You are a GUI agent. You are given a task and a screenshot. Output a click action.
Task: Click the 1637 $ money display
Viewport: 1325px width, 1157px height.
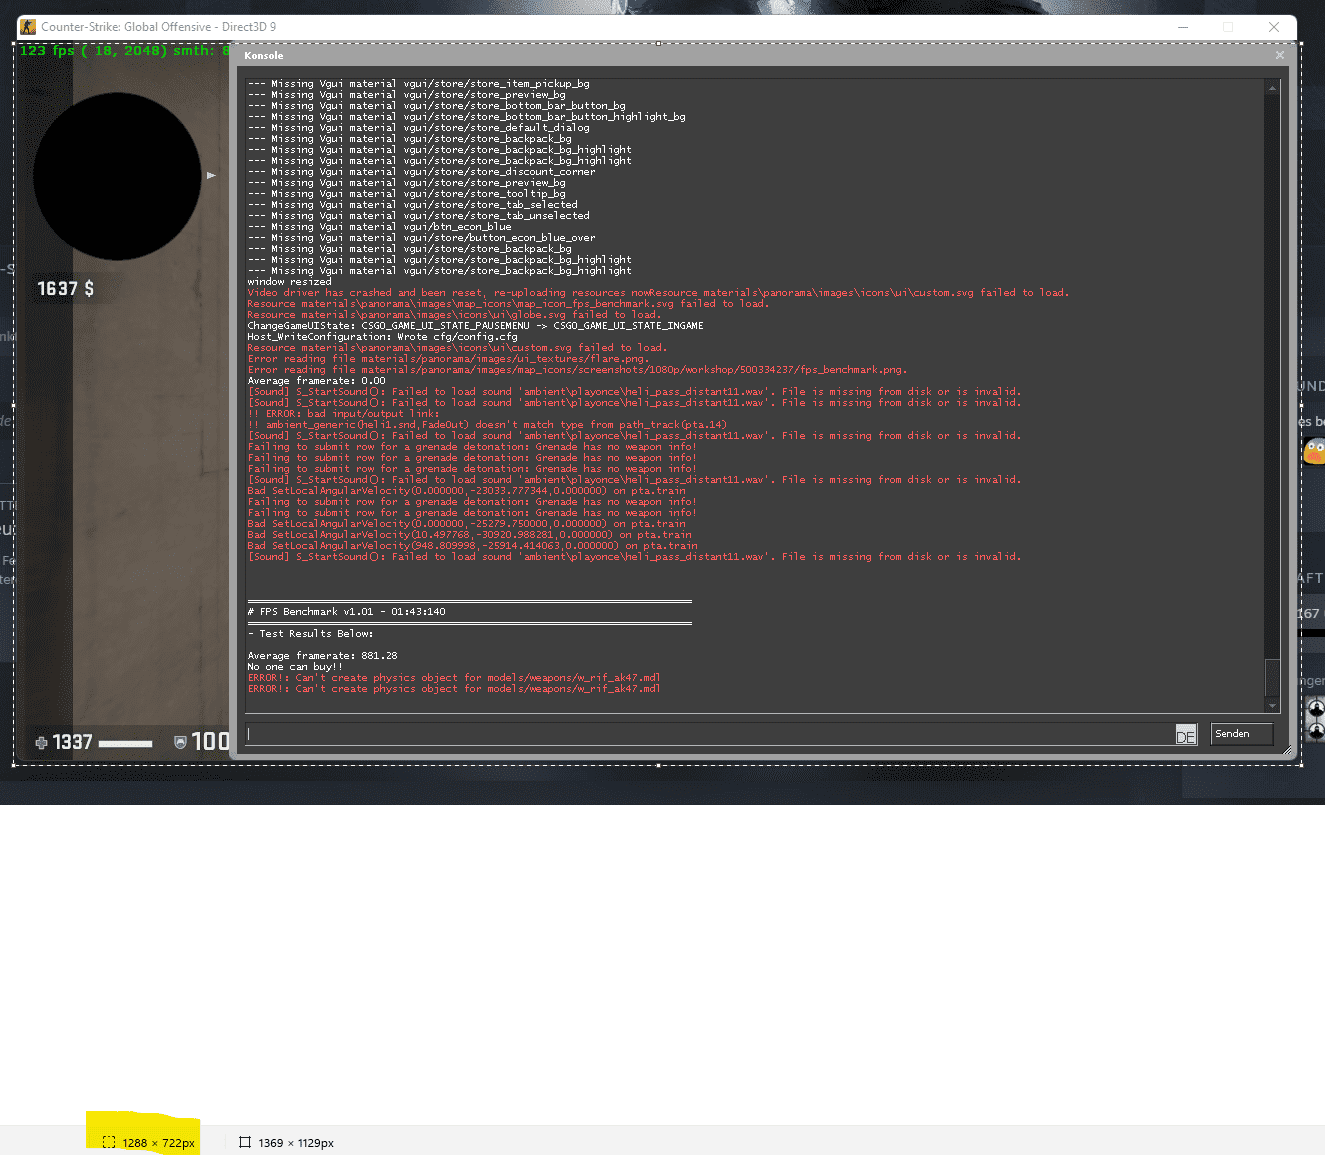66,289
